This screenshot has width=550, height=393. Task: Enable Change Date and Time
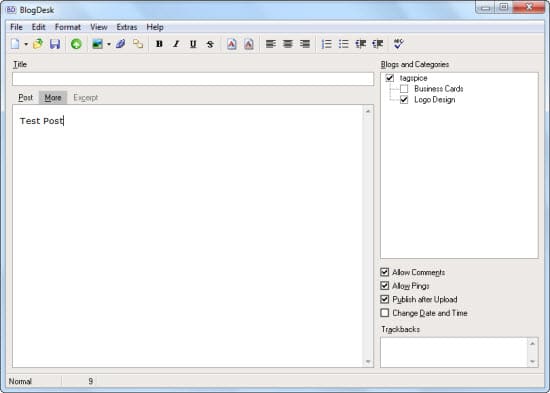[384, 313]
